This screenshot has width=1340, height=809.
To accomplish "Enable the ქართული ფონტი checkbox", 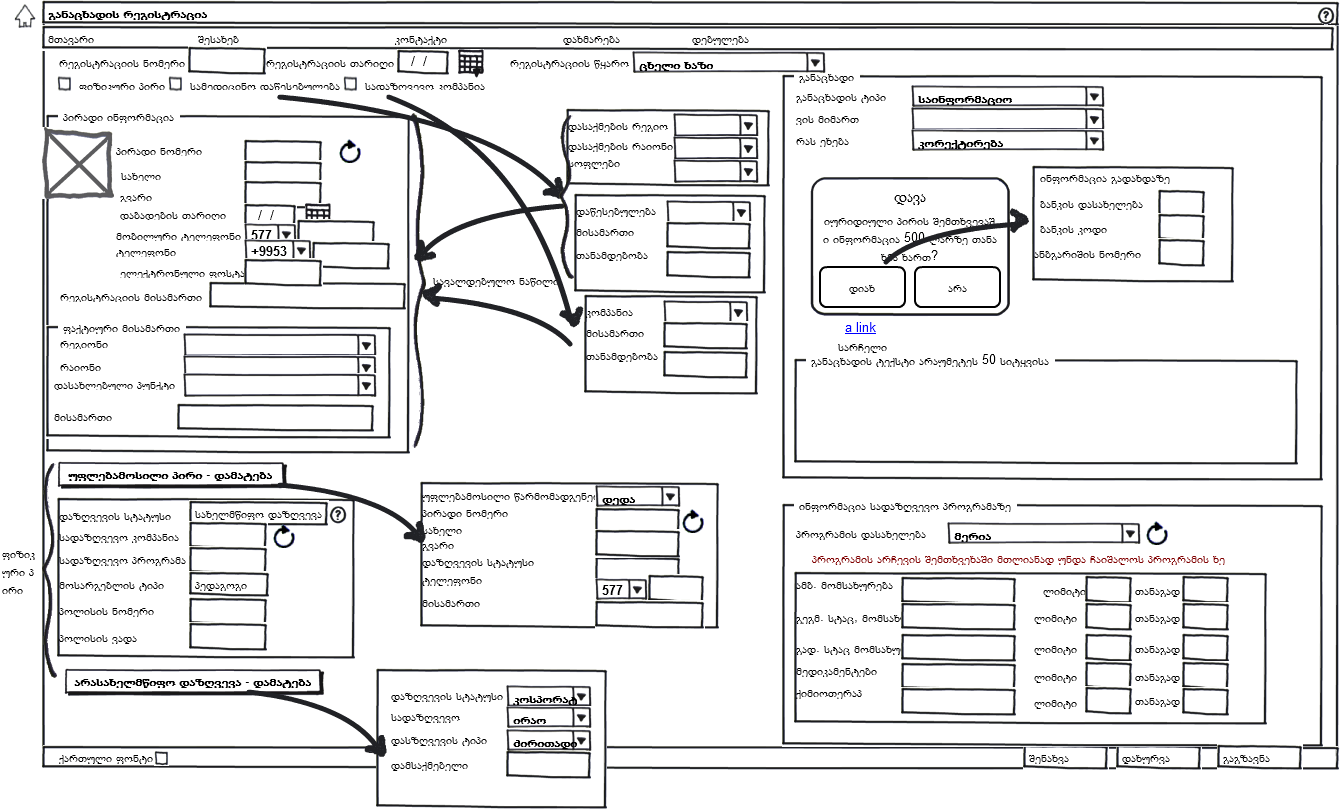I will [162, 758].
